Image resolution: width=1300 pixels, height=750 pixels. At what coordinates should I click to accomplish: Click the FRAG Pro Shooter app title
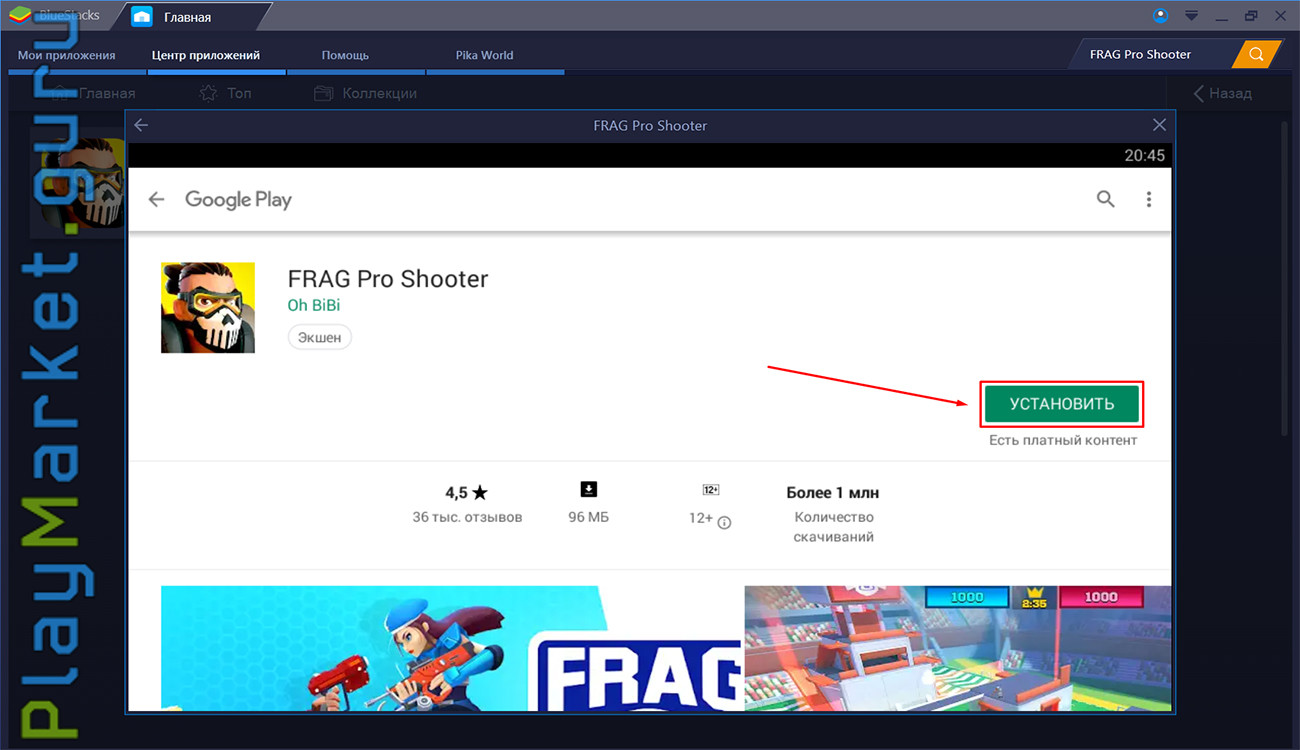(388, 278)
